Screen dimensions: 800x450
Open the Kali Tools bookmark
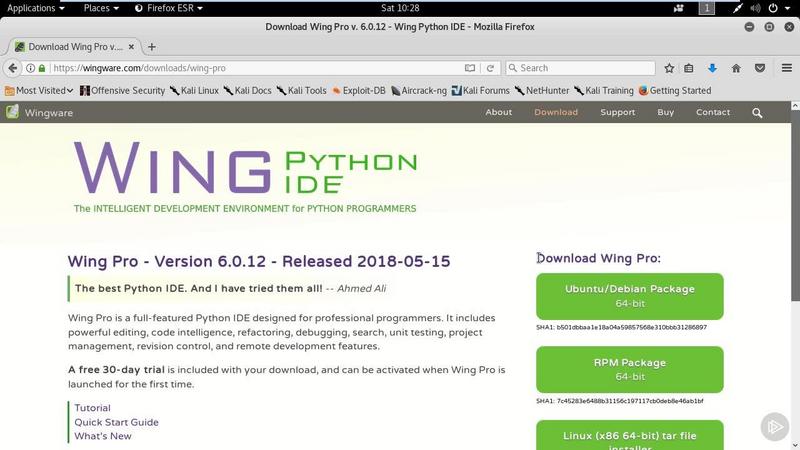(302, 91)
